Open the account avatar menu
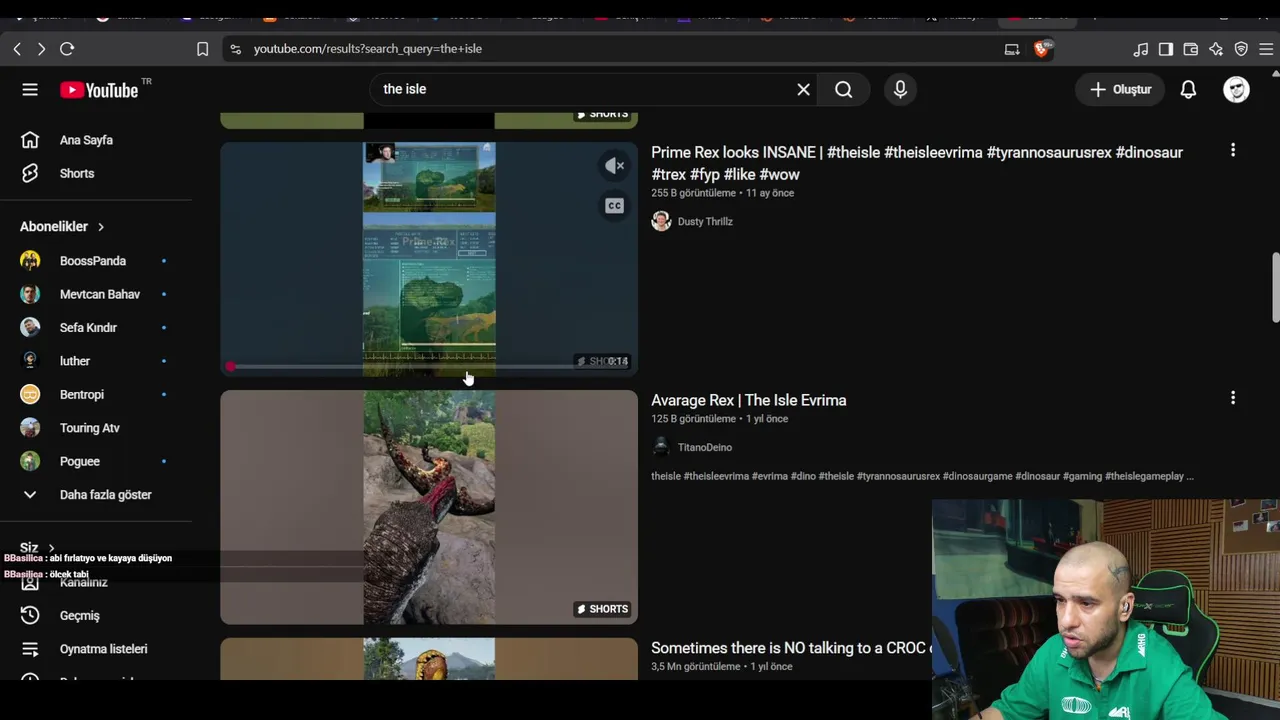This screenshot has width=1280, height=720. coord(1237,90)
